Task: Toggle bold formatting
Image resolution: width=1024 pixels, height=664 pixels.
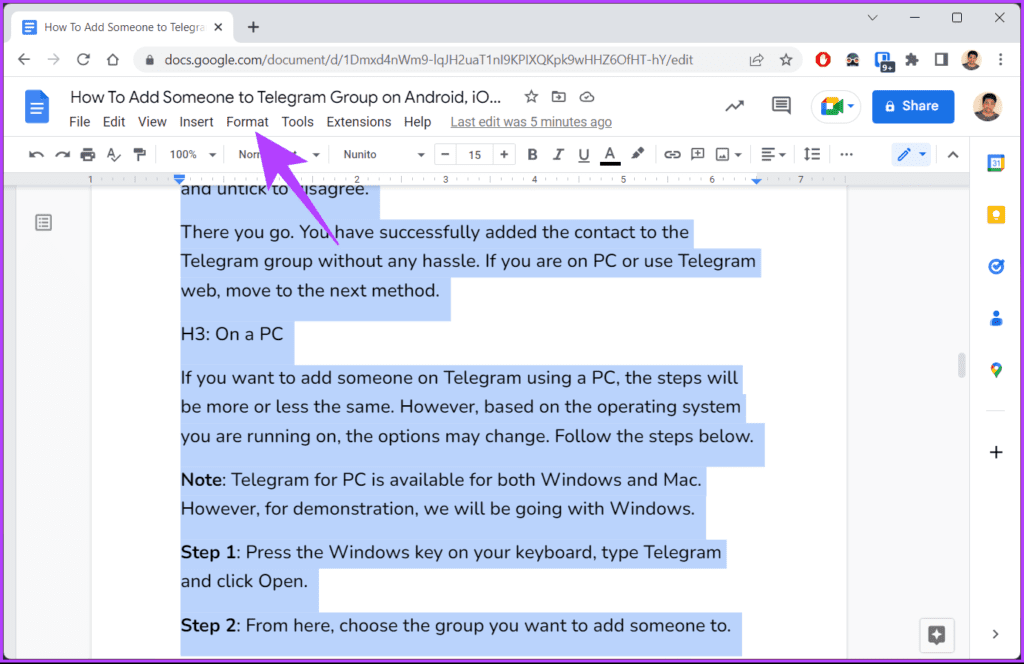Action: (532, 155)
